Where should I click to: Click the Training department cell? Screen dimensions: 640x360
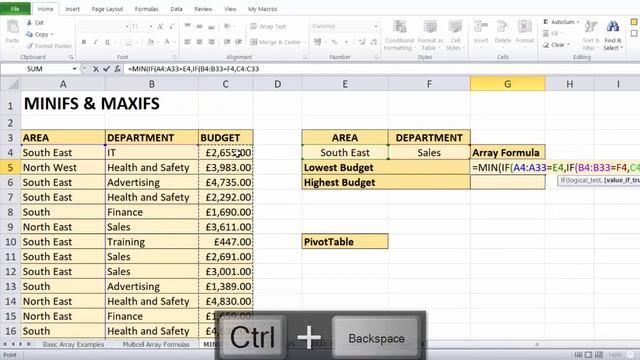(151, 242)
